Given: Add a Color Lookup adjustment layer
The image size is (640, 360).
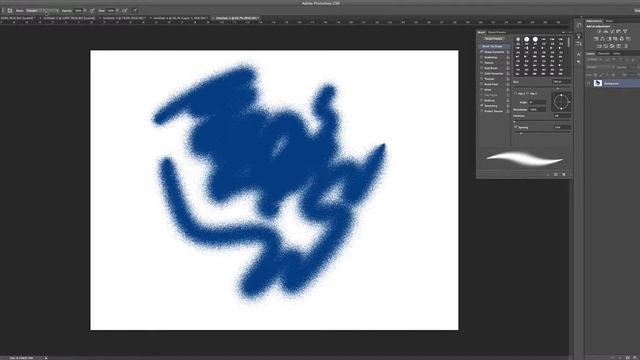Looking at the screenshot, I should tap(629, 39).
